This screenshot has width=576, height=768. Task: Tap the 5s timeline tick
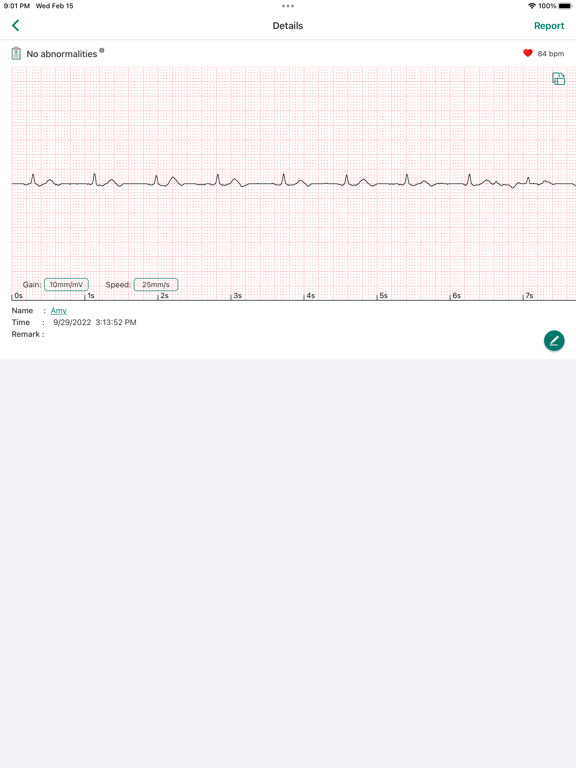[x=383, y=295]
